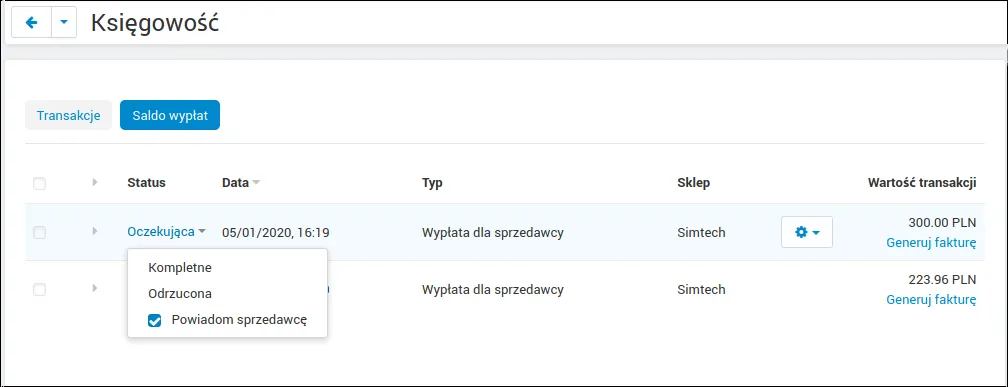Viewport: 1008px width, 387px height.
Task: Click Simtech in the 300.00 PLN row
Action: click(701, 233)
